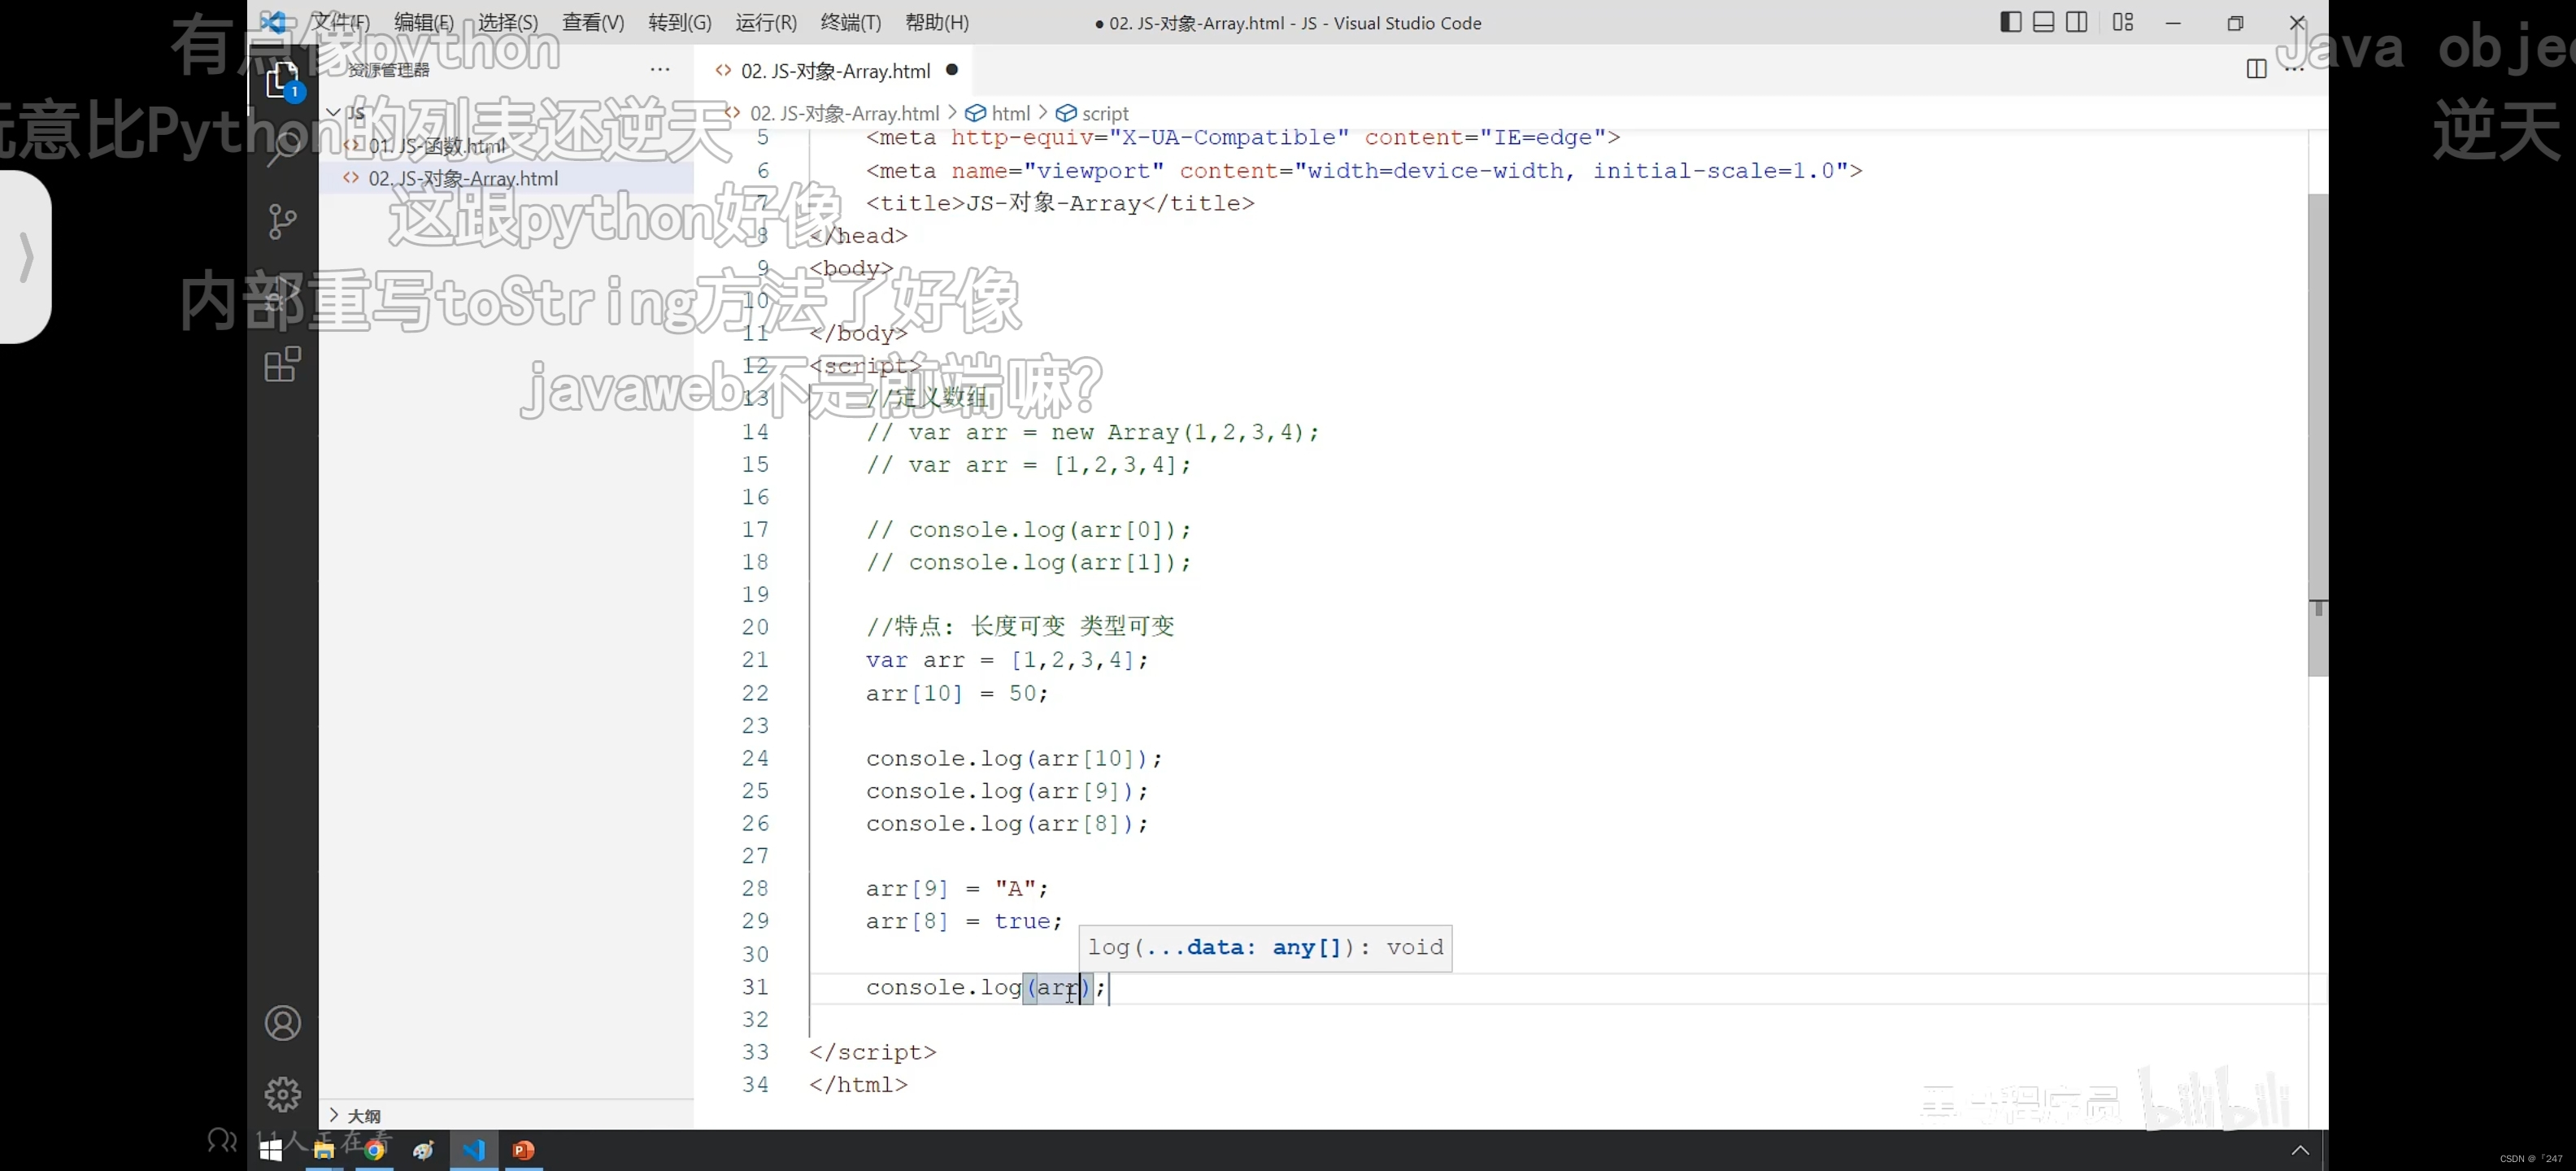Viewport: 2576px width, 1171px height.
Task: Click line number 21 in the gutter
Action: point(755,660)
